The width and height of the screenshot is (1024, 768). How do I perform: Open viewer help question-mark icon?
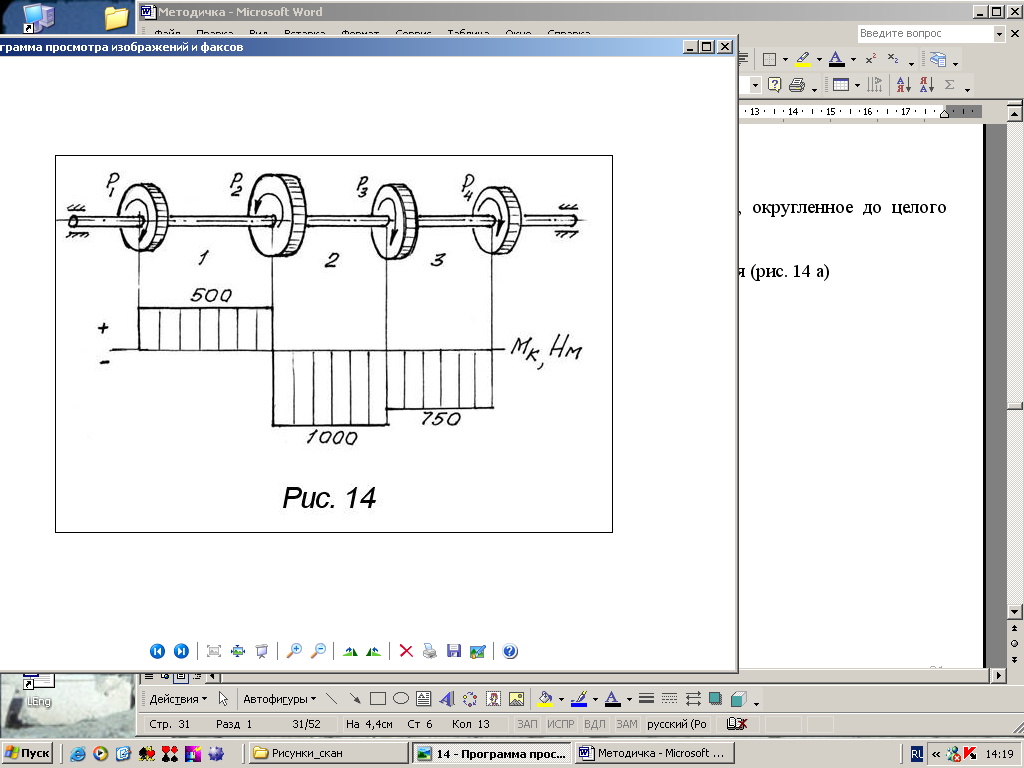click(x=510, y=651)
